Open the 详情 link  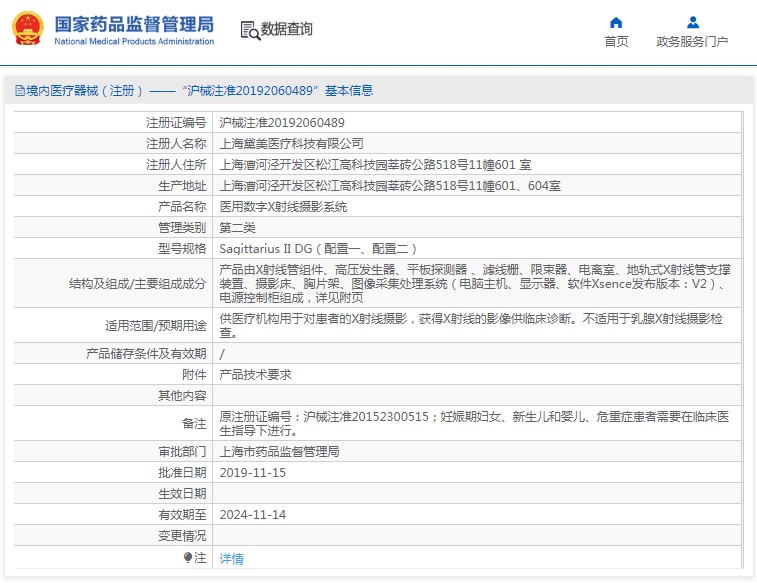[232, 558]
